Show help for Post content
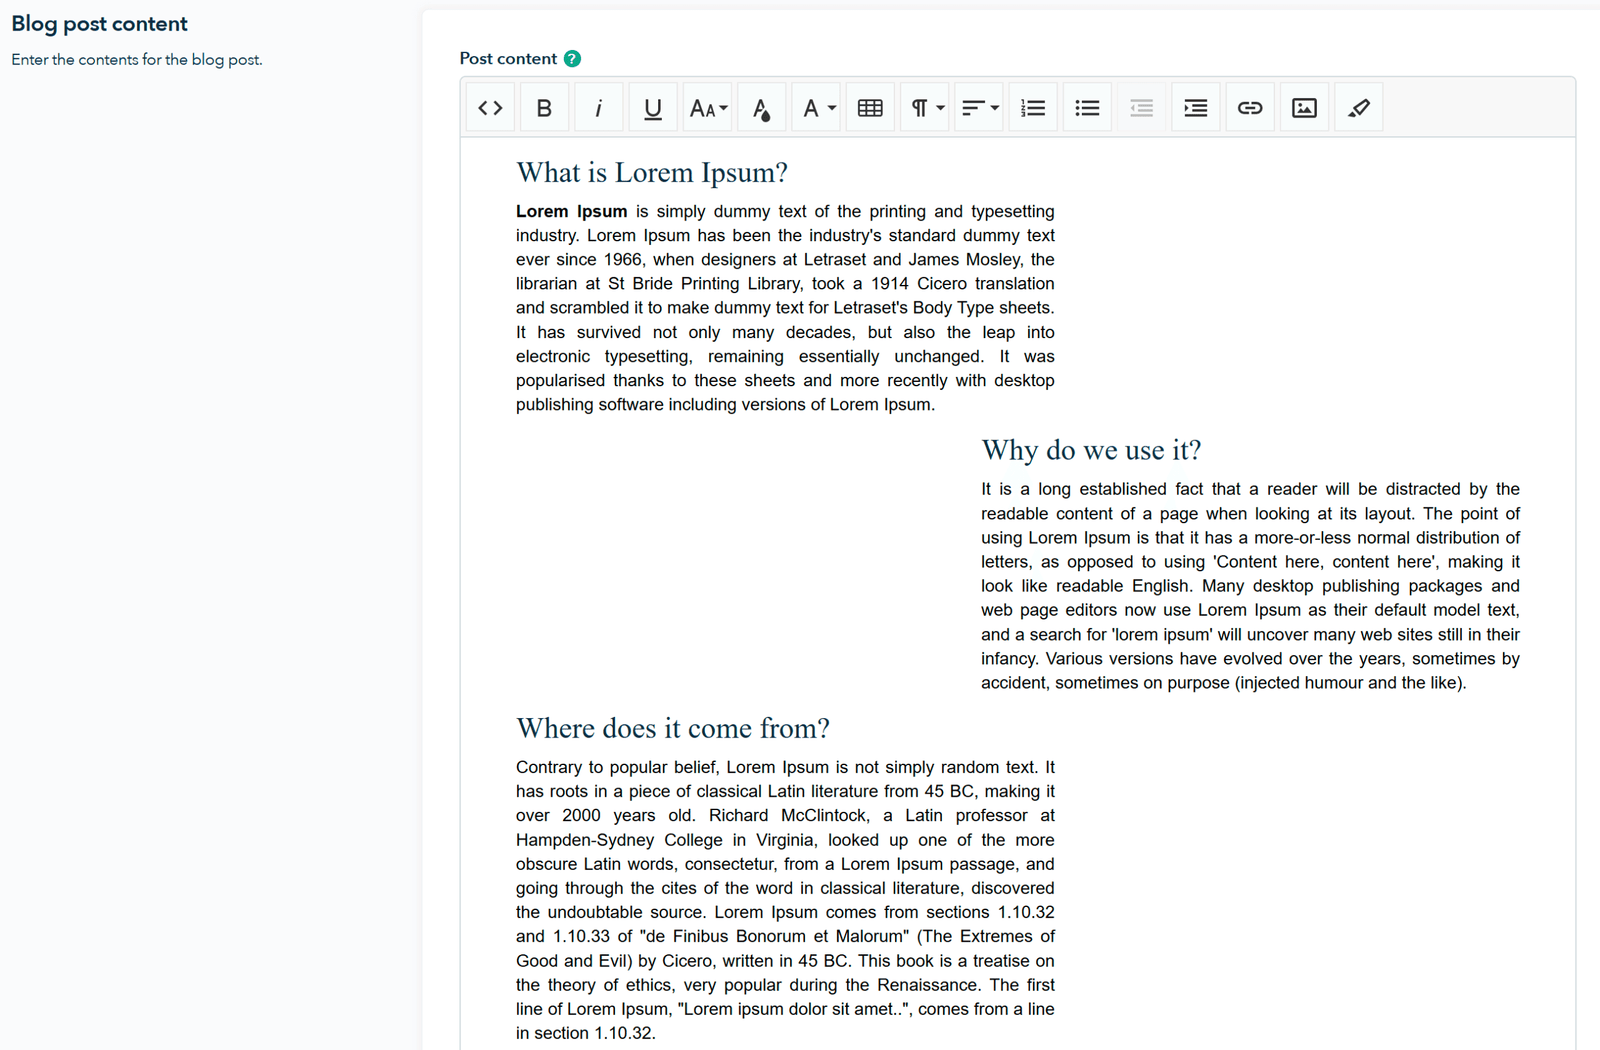Image resolution: width=1600 pixels, height=1050 pixels. pos(572,59)
